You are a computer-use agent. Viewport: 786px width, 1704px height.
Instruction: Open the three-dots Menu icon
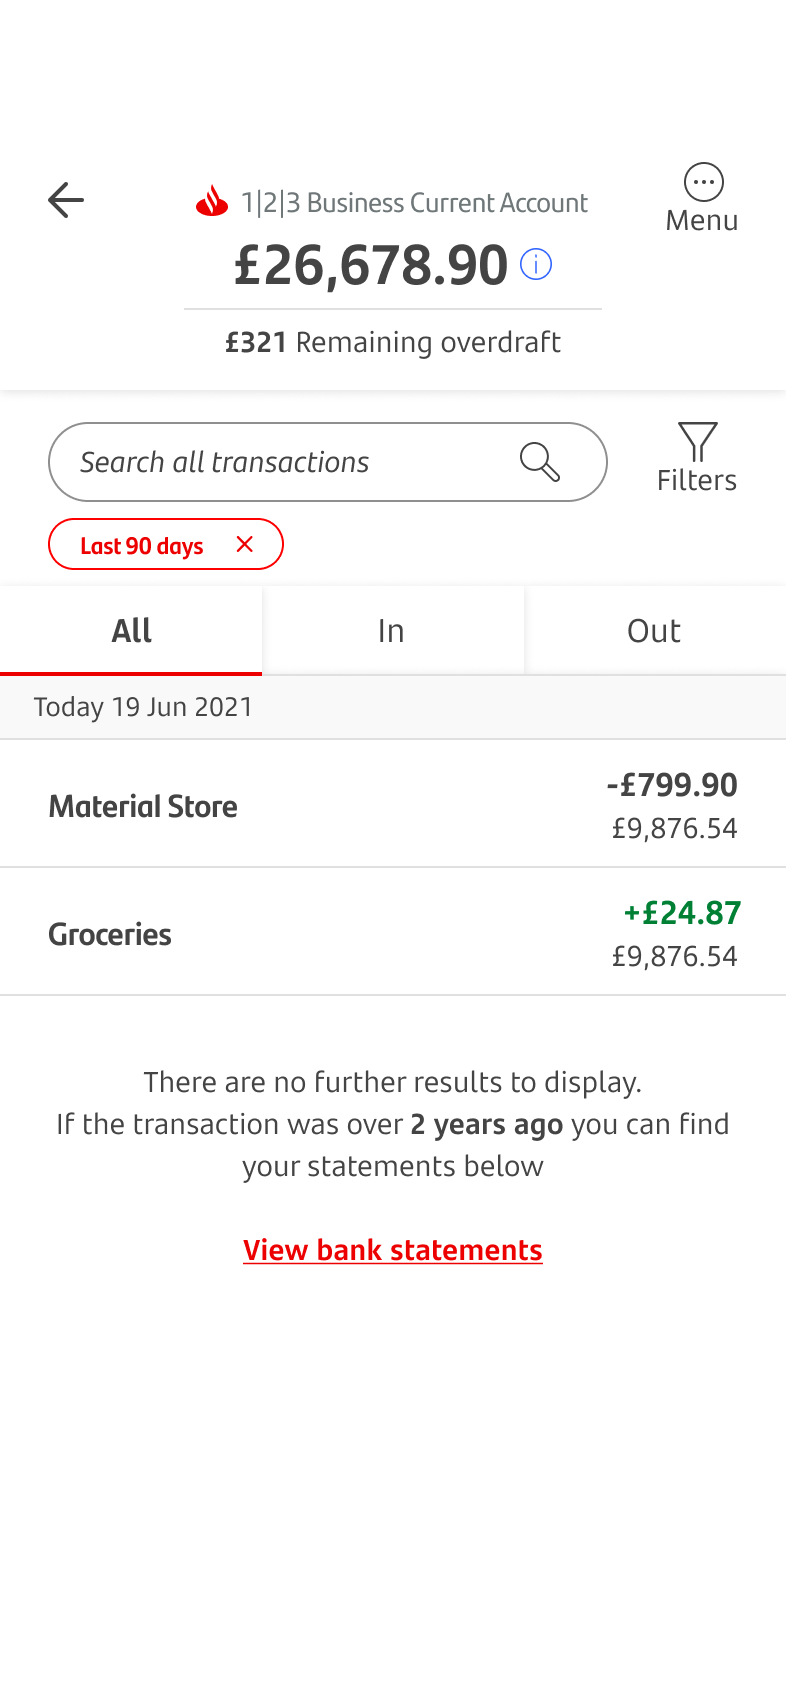[703, 183]
